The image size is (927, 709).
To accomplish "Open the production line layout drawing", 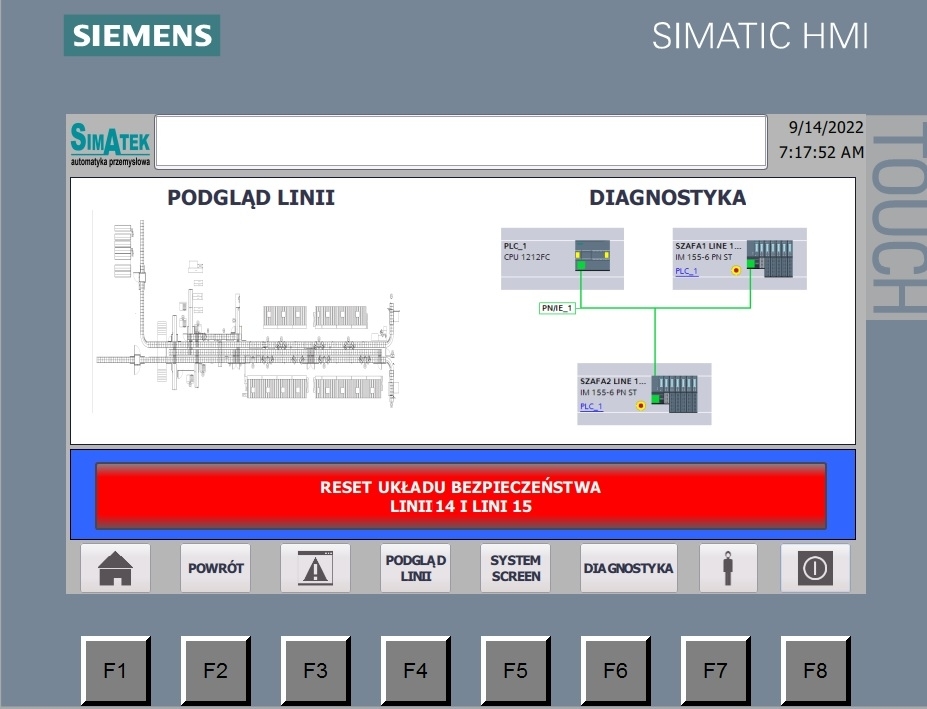I will (x=247, y=313).
